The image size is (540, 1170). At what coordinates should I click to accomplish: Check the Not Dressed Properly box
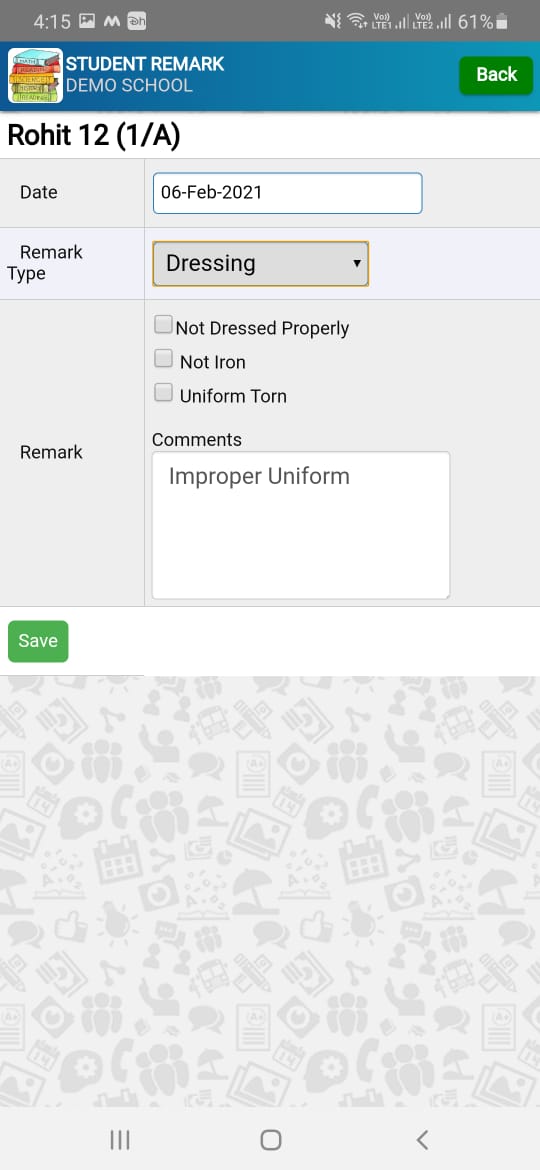tap(163, 325)
